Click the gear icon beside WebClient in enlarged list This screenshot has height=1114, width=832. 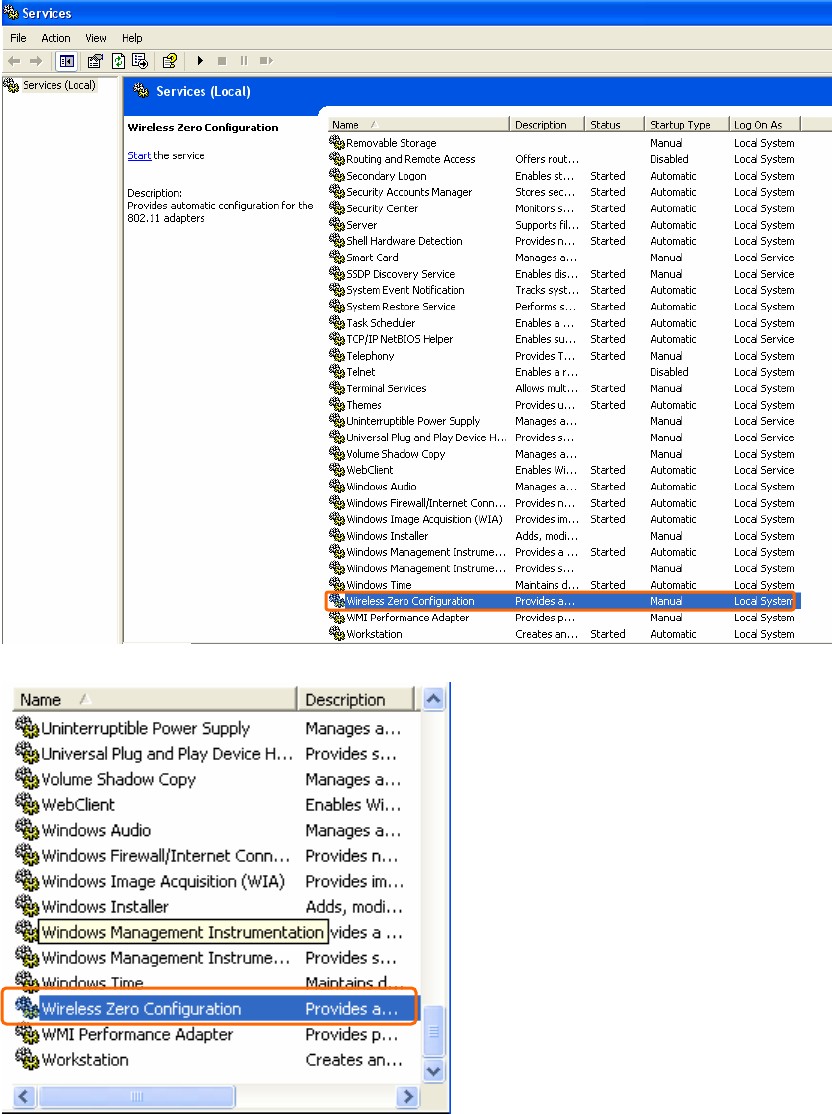click(27, 804)
